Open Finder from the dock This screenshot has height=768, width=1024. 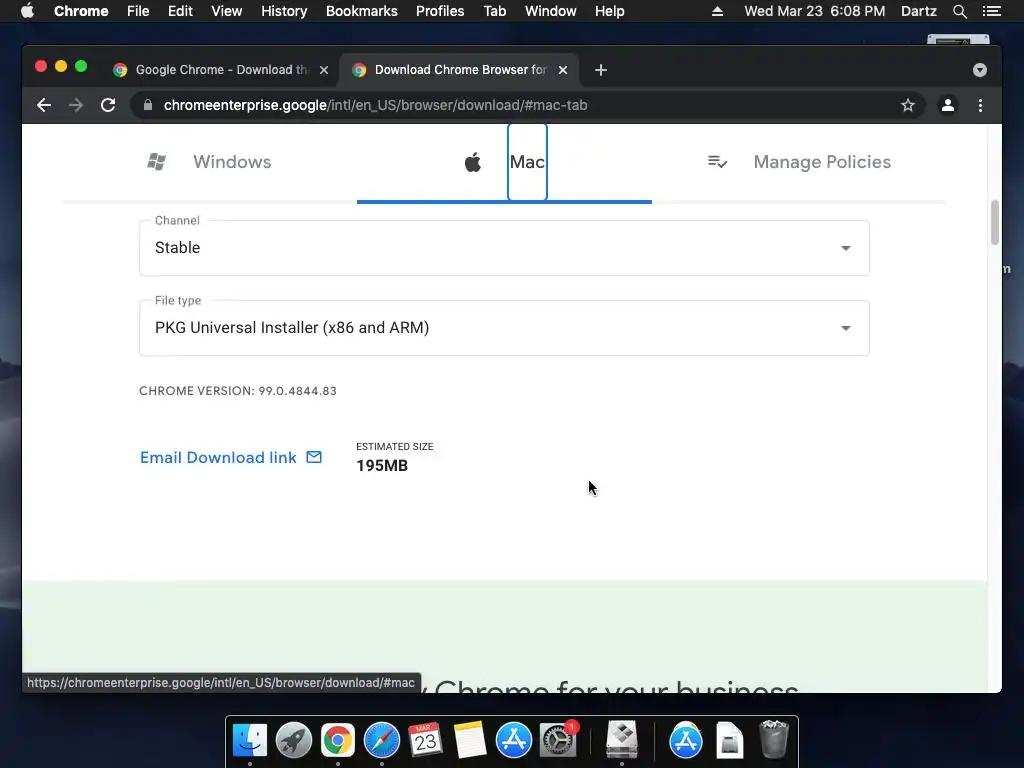(x=250, y=740)
